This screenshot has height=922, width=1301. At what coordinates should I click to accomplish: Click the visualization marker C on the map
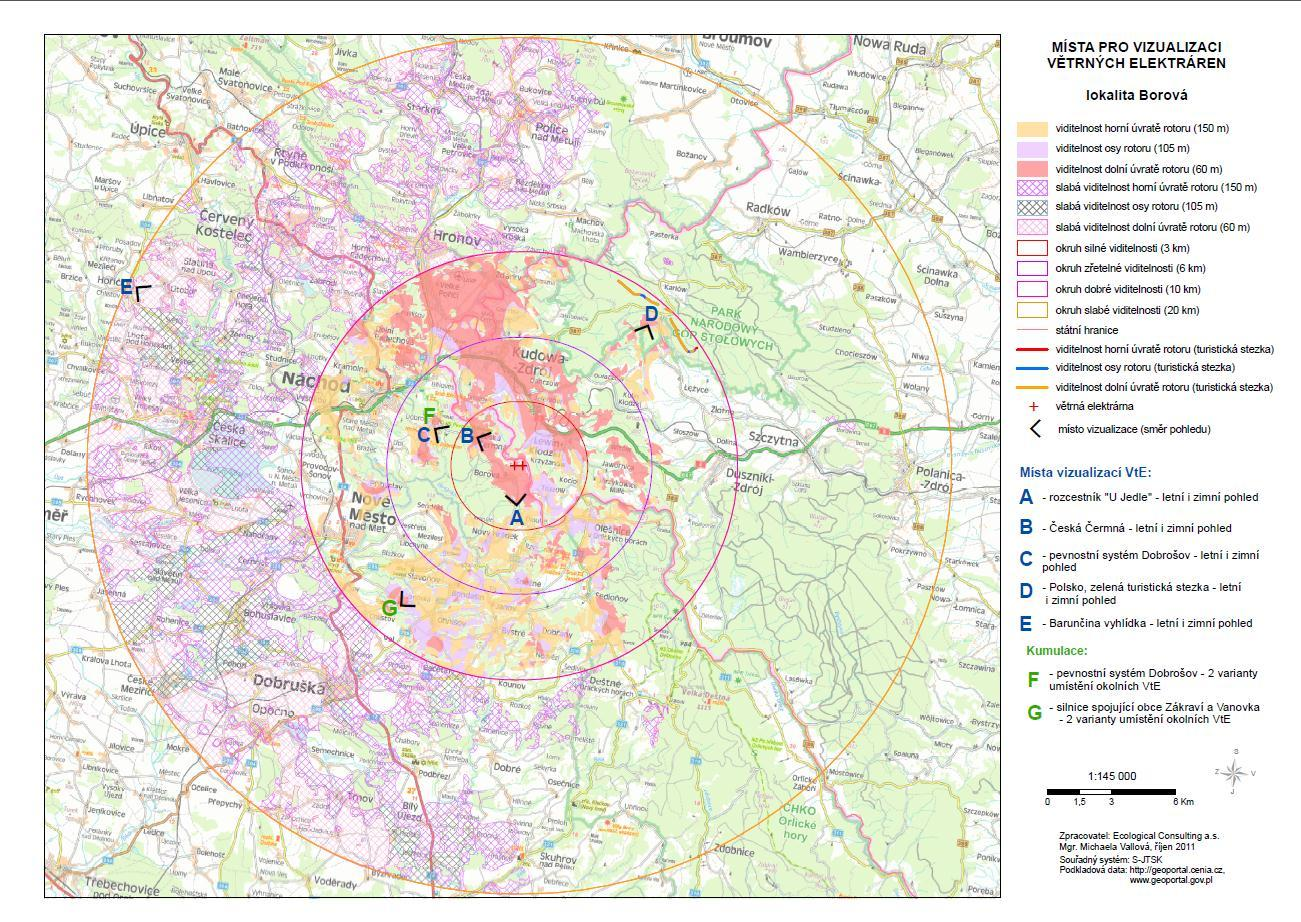pos(423,435)
